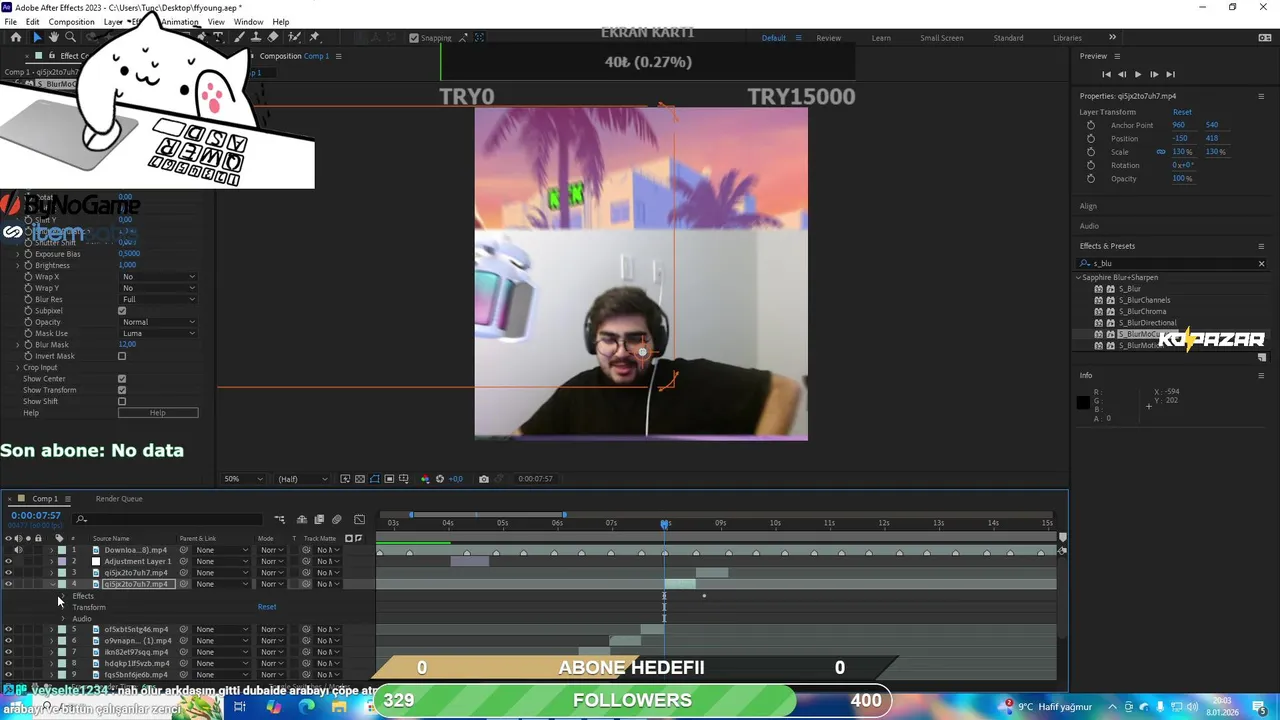This screenshot has width=1280, height=720.
Task: Open the Effects & Presets panel menu
Action: point(1261,246)
